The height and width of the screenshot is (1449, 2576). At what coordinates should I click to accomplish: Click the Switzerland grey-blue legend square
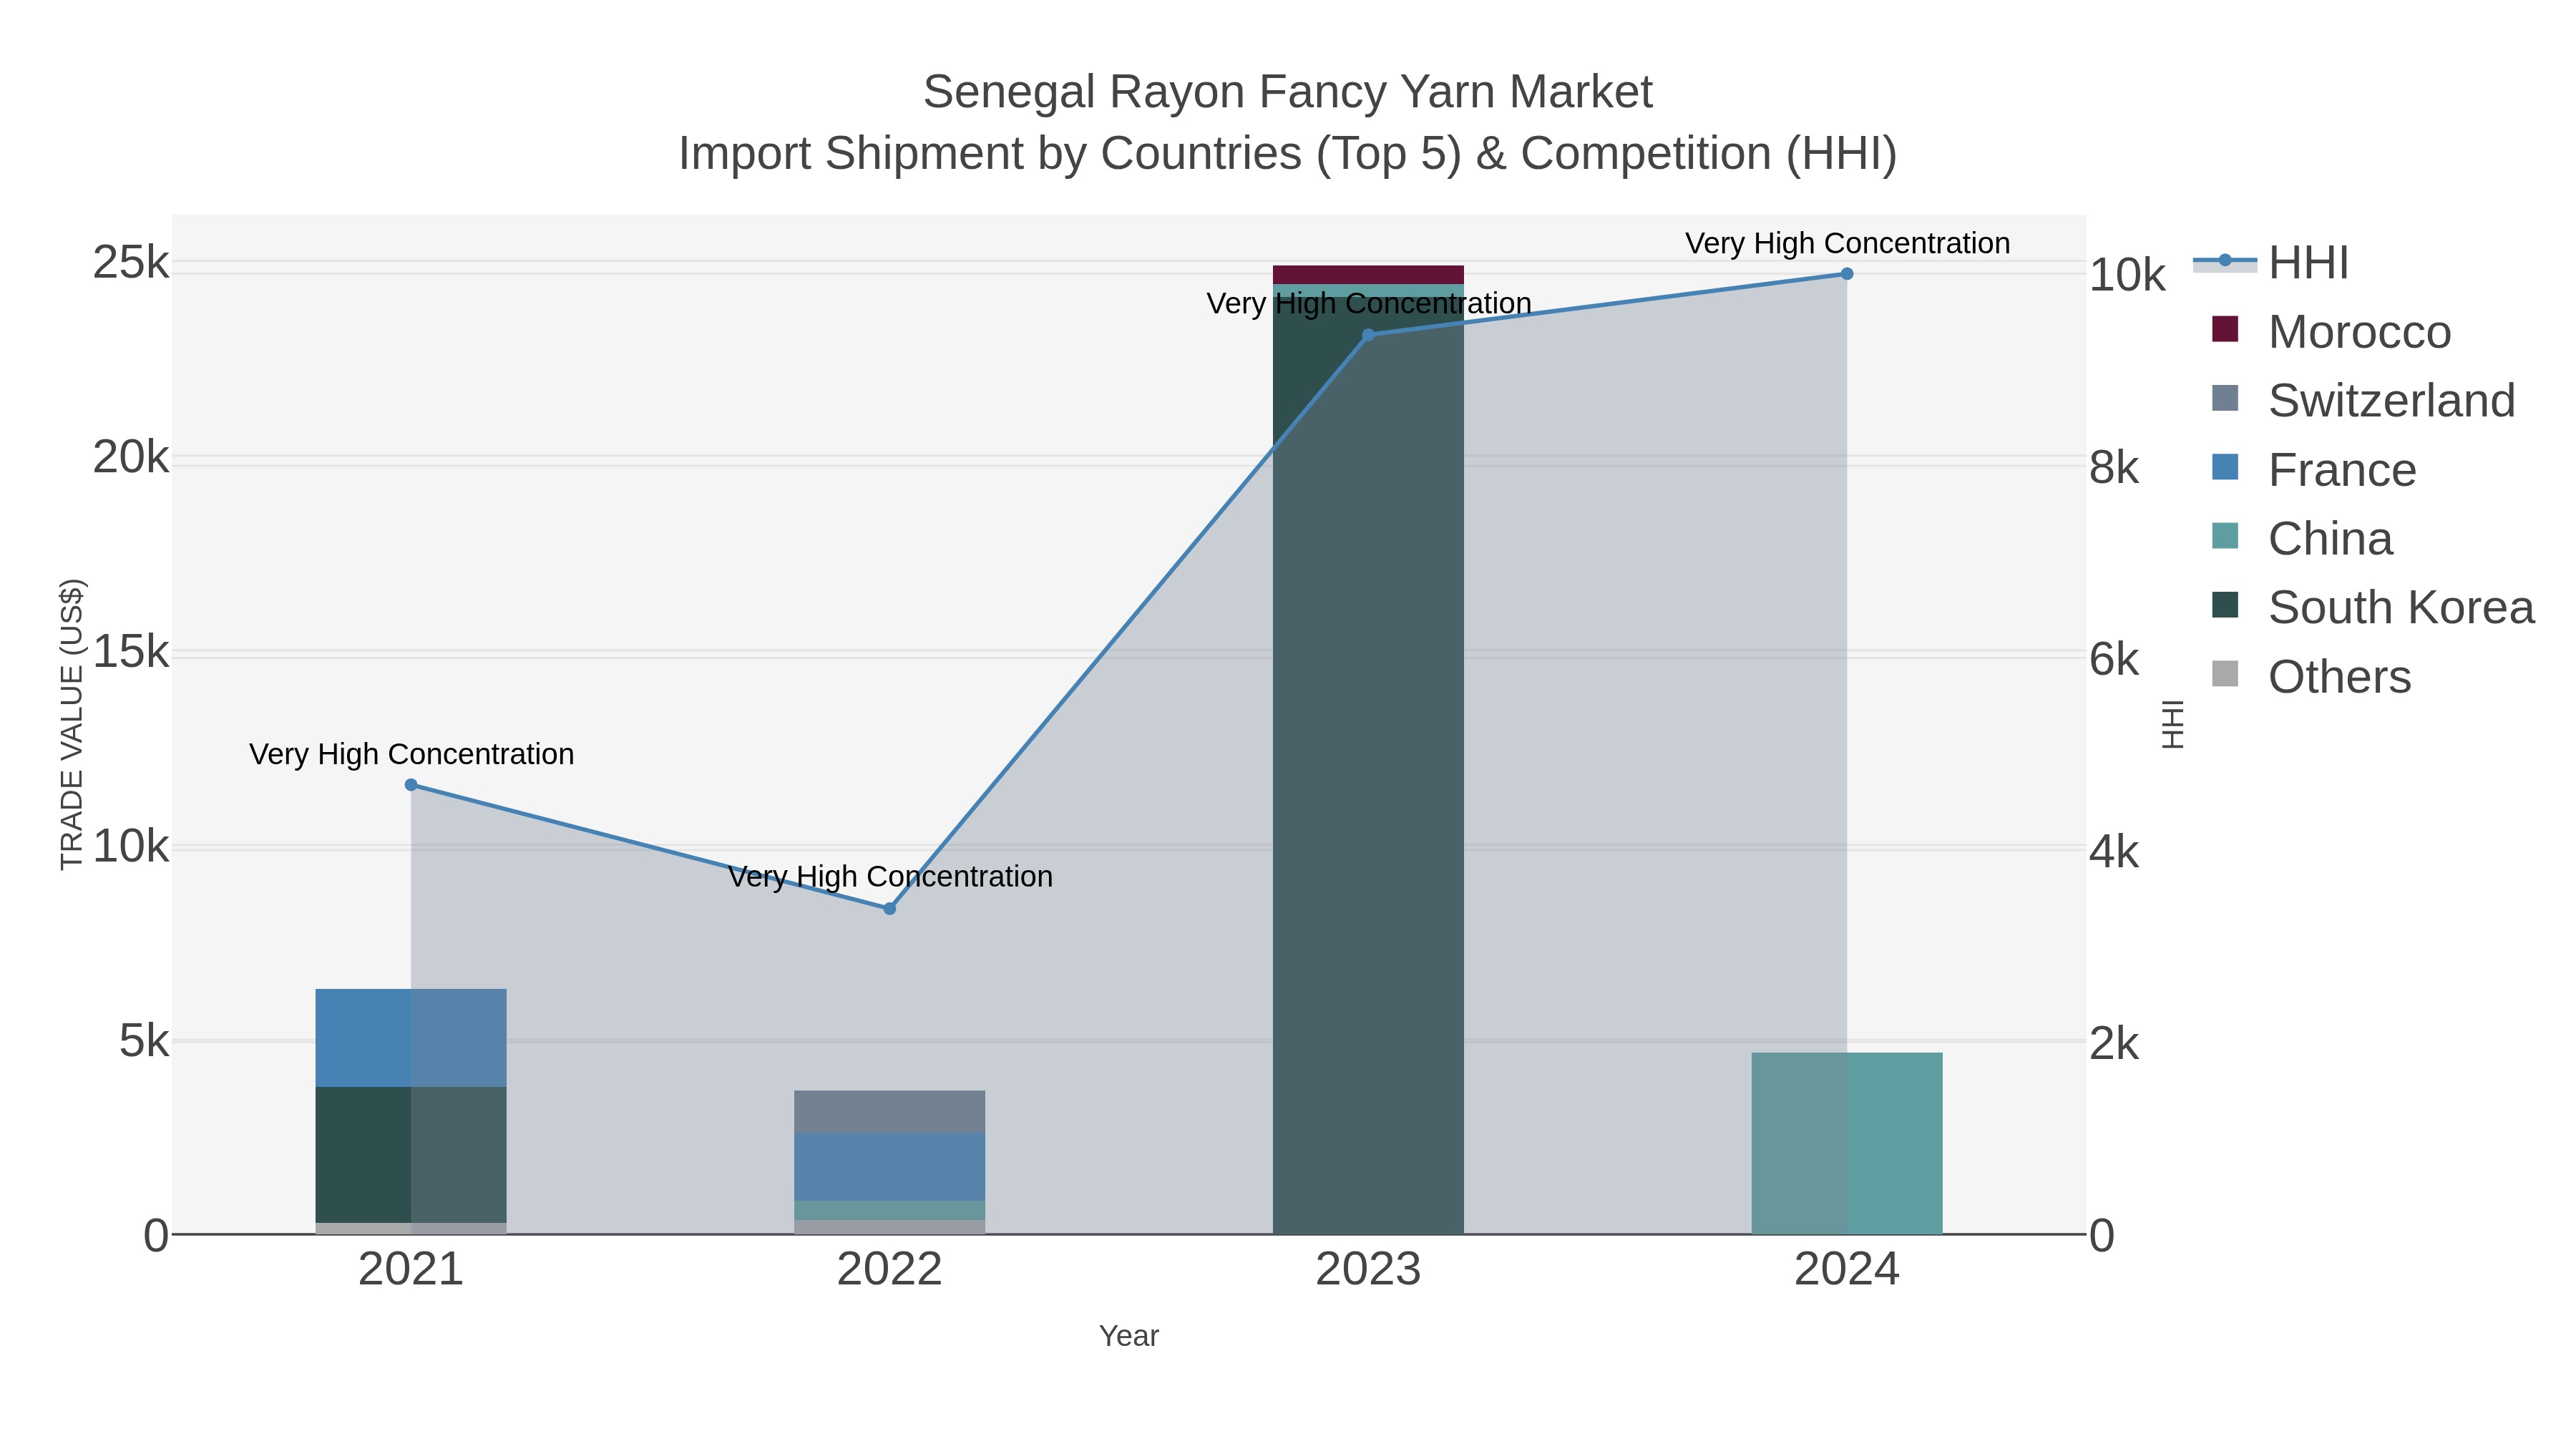point(2225,398)
